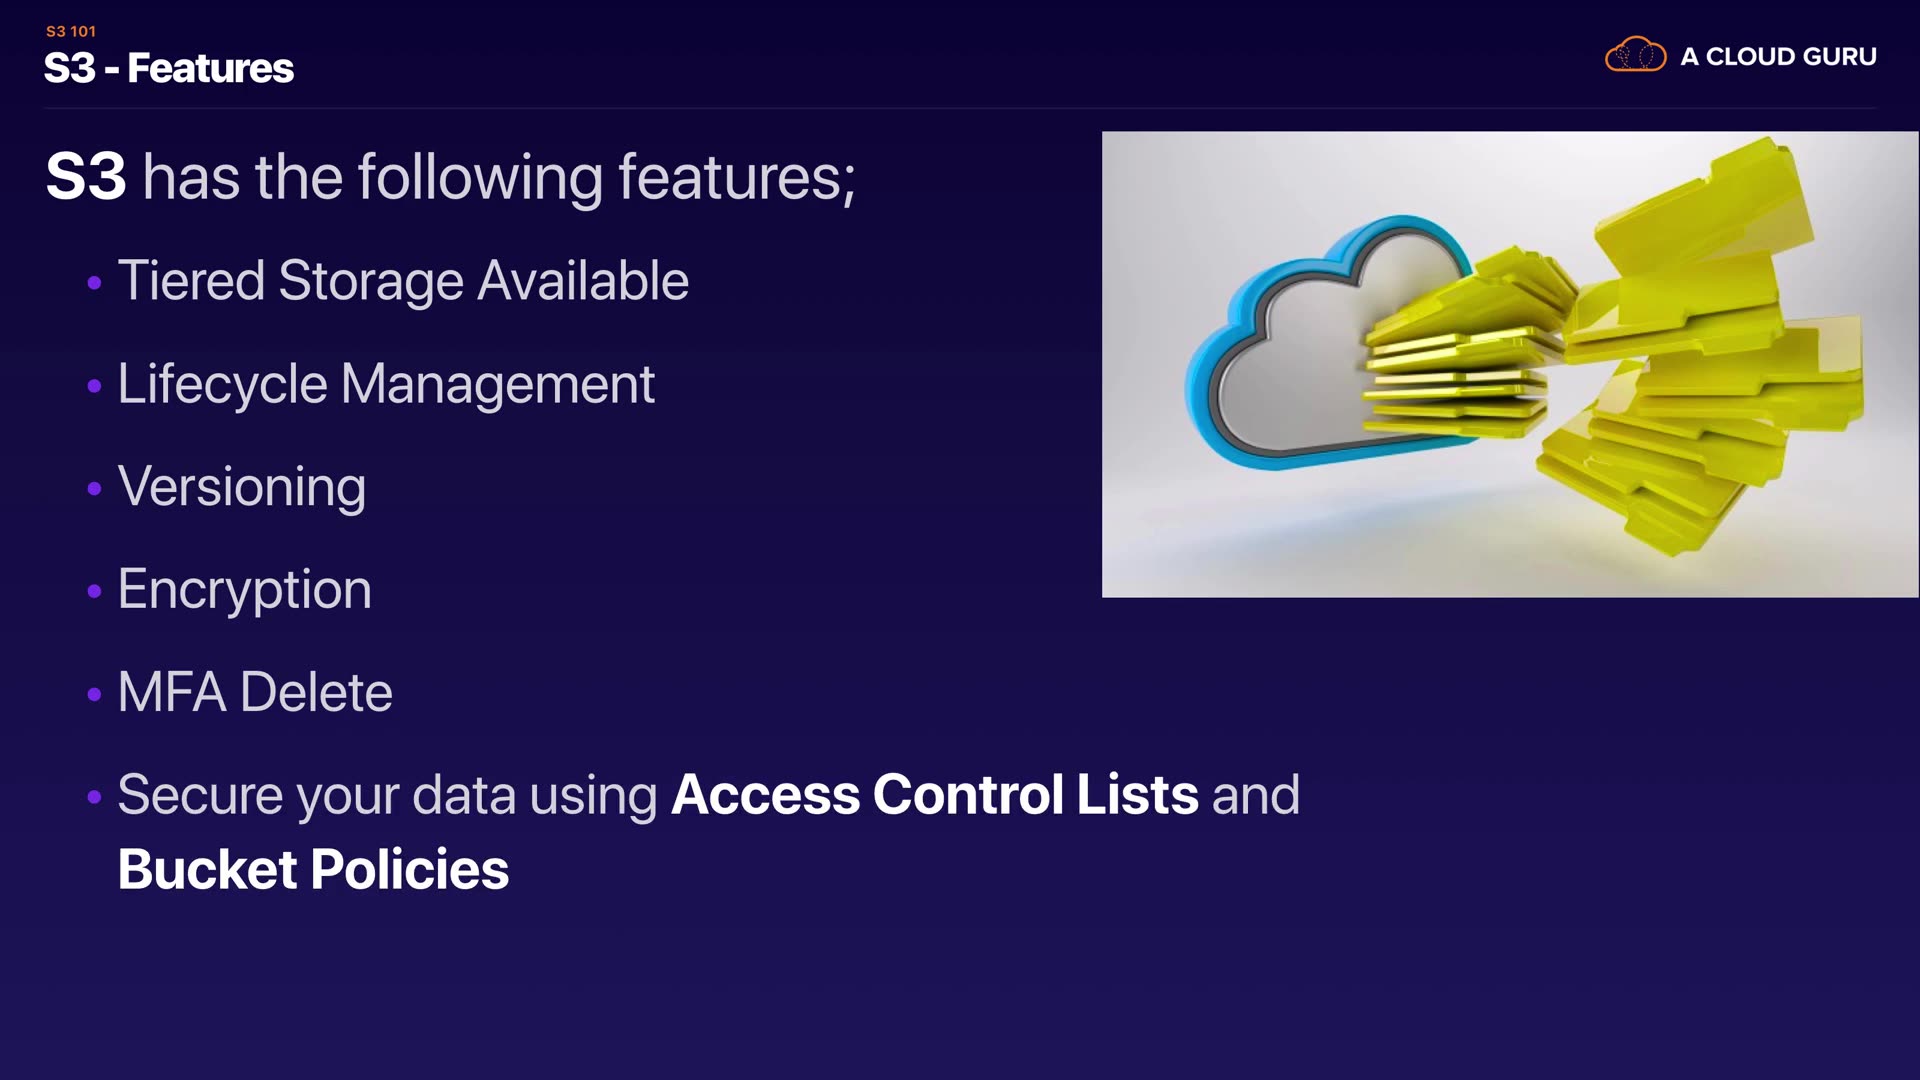Select the "A CLOUD GURU" brand text

1778,56
